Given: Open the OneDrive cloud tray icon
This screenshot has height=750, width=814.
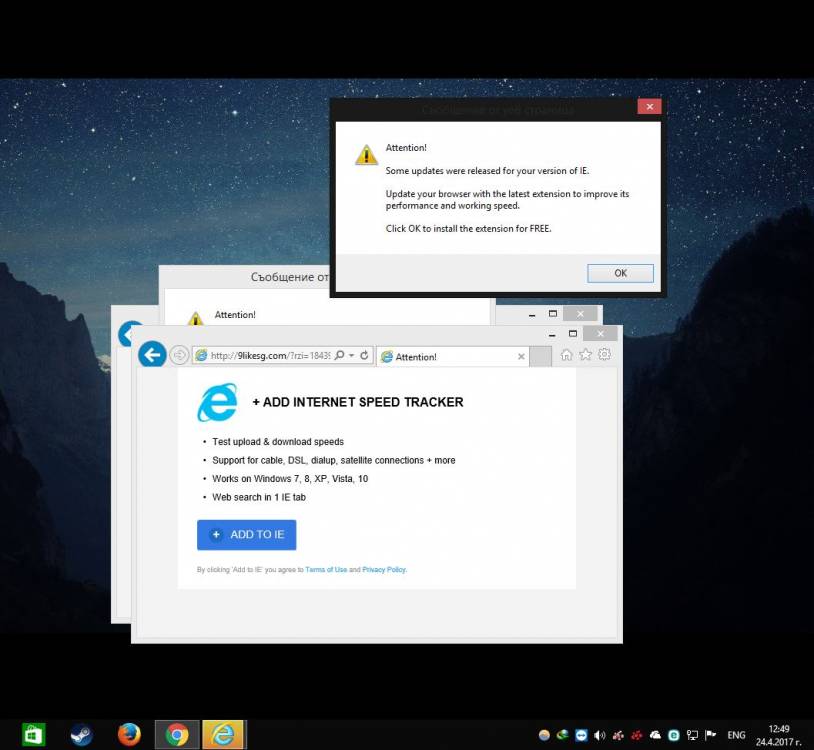Looking at the screenshot, I should [x=655, y=735].
